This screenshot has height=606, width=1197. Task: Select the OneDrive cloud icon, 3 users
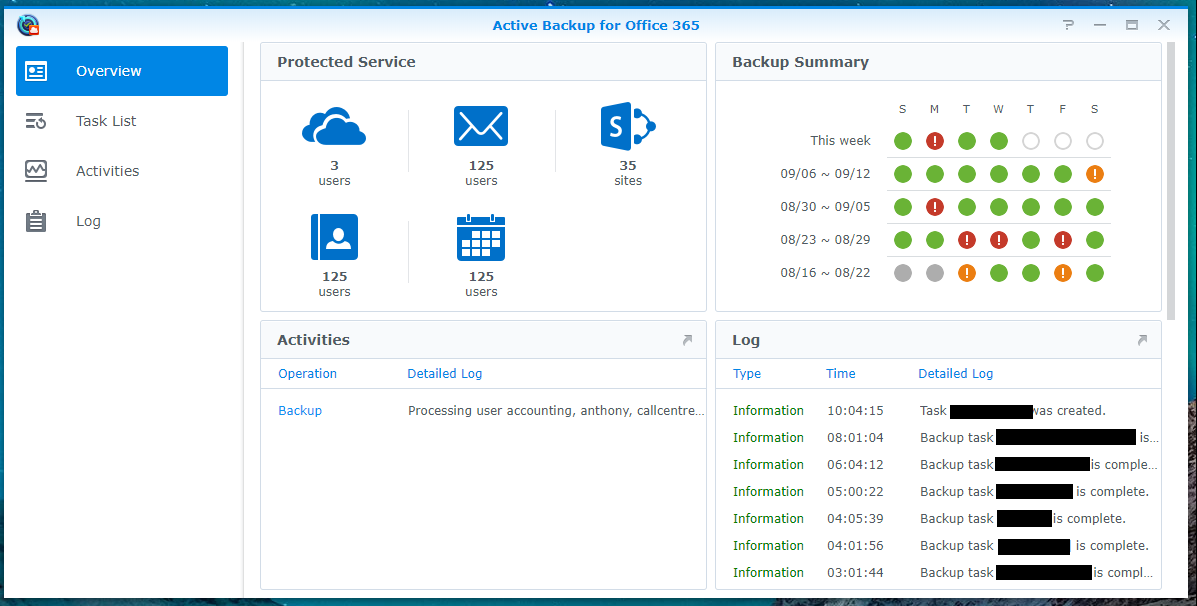pos(334,127)
